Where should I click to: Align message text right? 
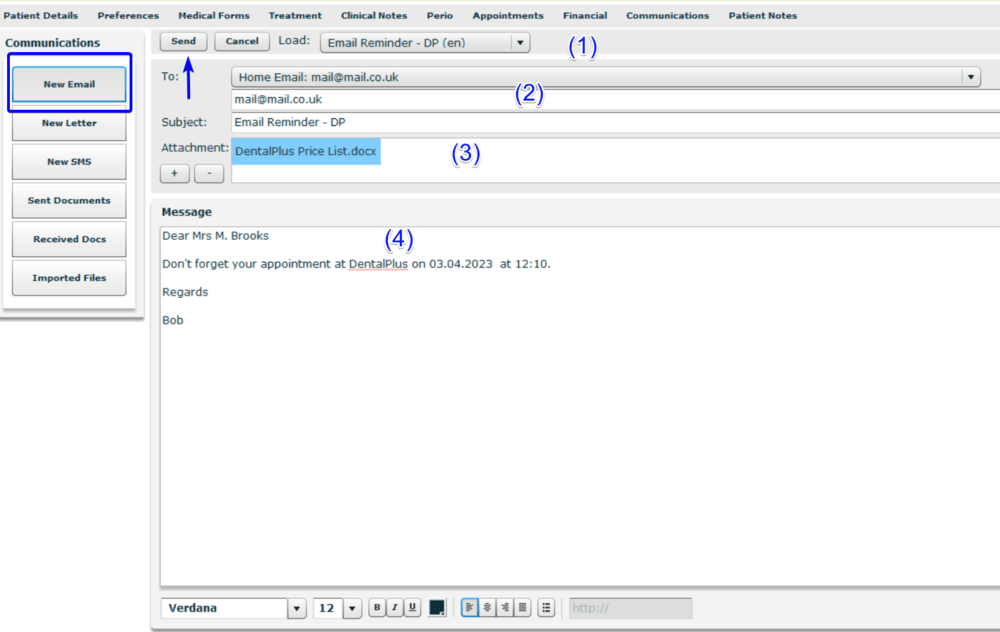tap(504, 608)
